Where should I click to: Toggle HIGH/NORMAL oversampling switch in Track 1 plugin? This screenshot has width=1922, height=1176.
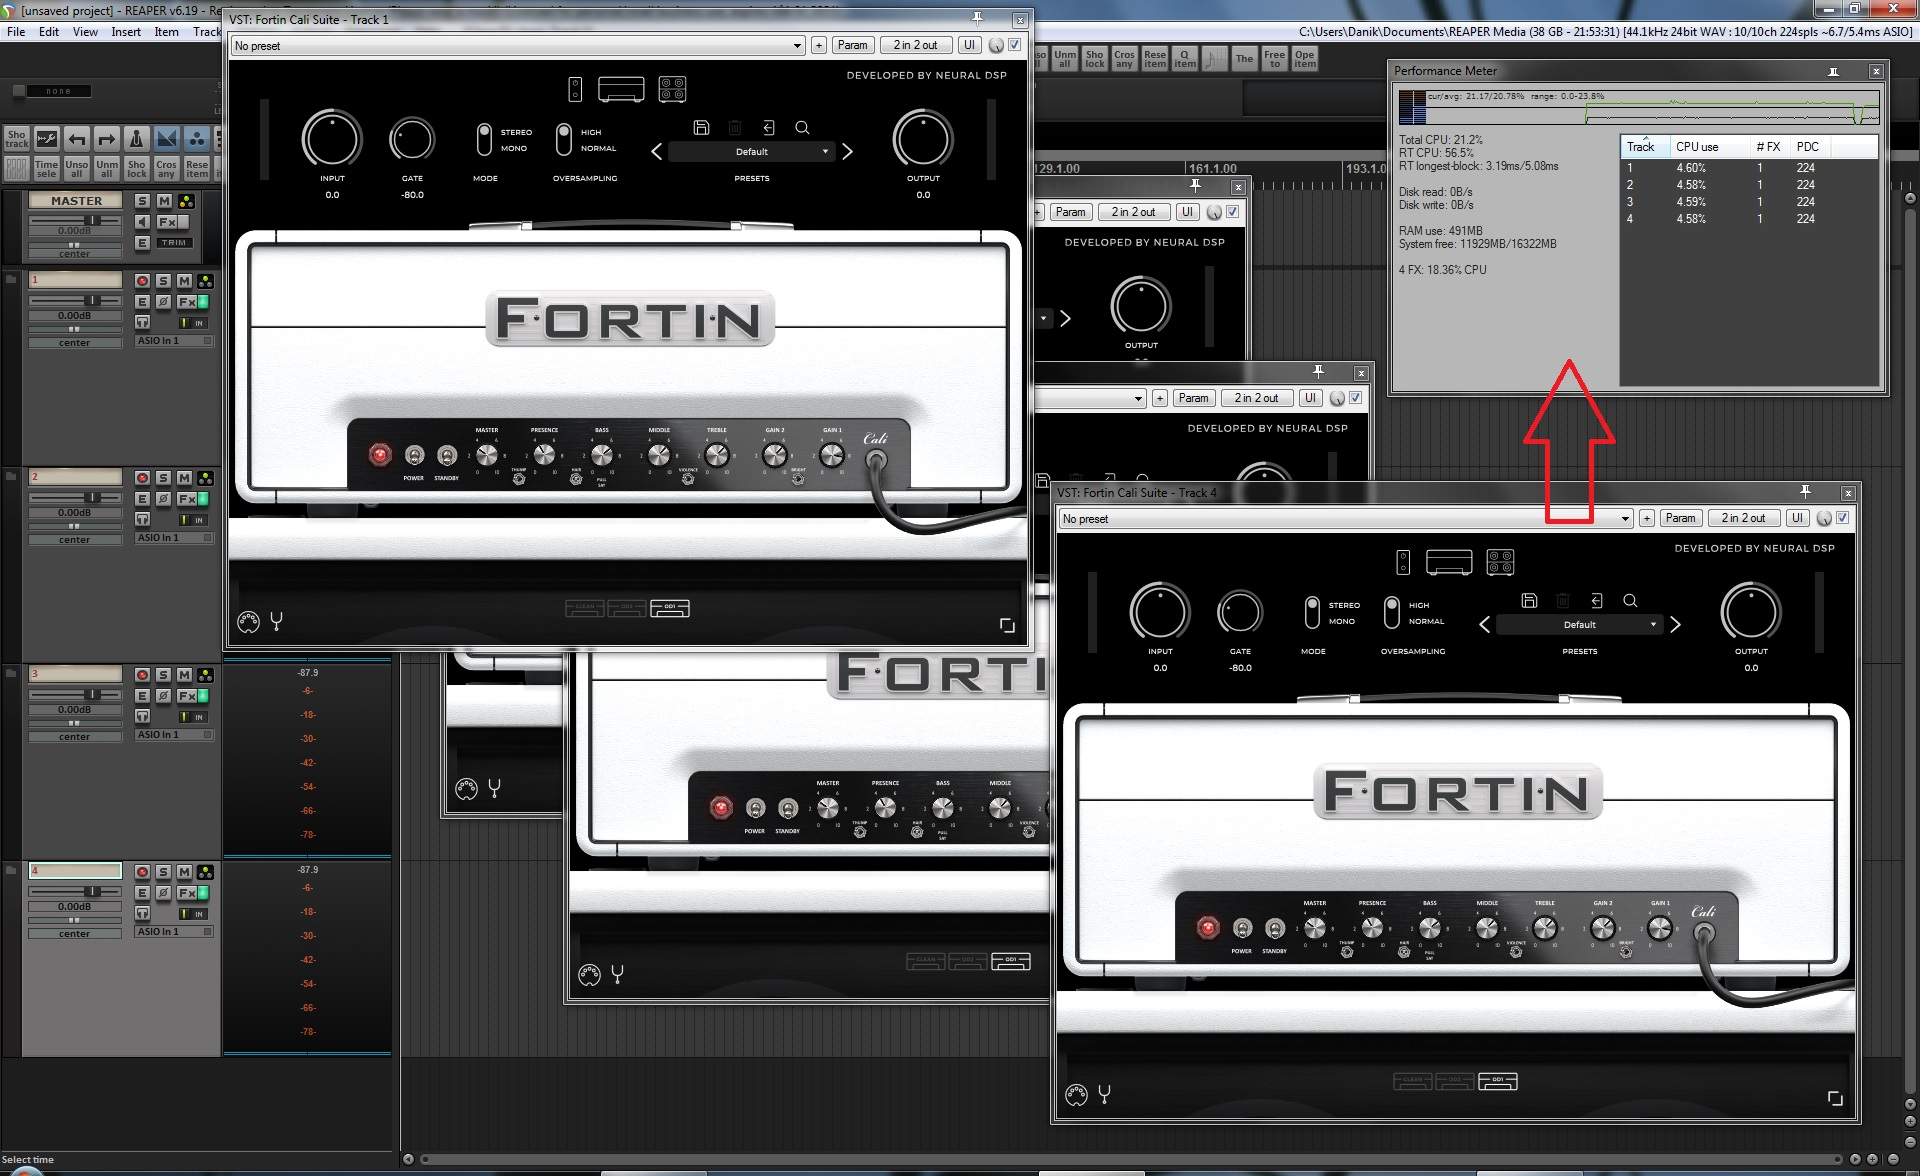click(564, 139)
